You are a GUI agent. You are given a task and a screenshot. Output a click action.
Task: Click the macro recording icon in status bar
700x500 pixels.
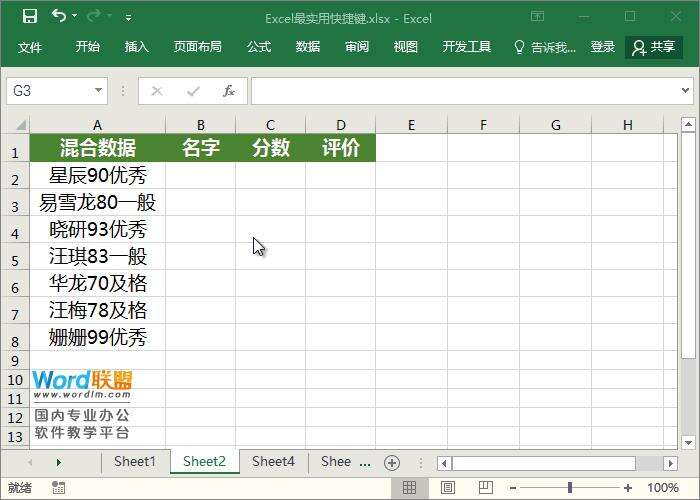click(x=58, y=488)
